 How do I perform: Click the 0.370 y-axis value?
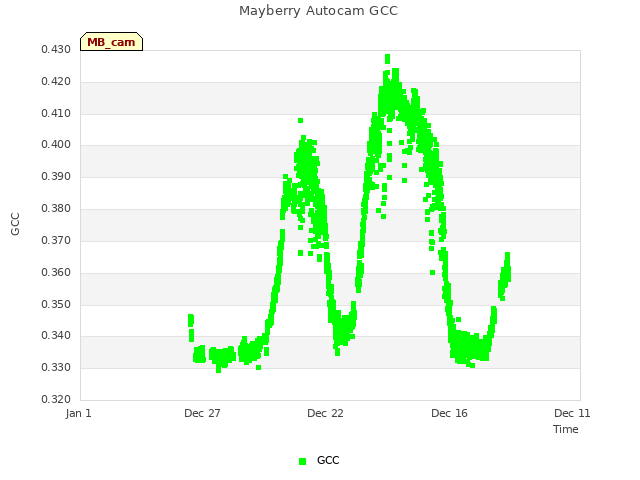click(x=56, y=240)
